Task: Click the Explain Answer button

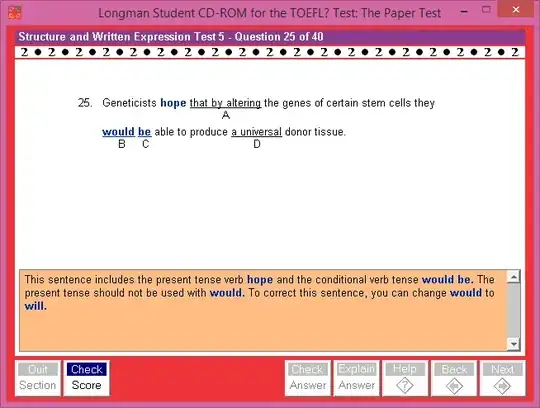Action: click(x=356, y=378)
